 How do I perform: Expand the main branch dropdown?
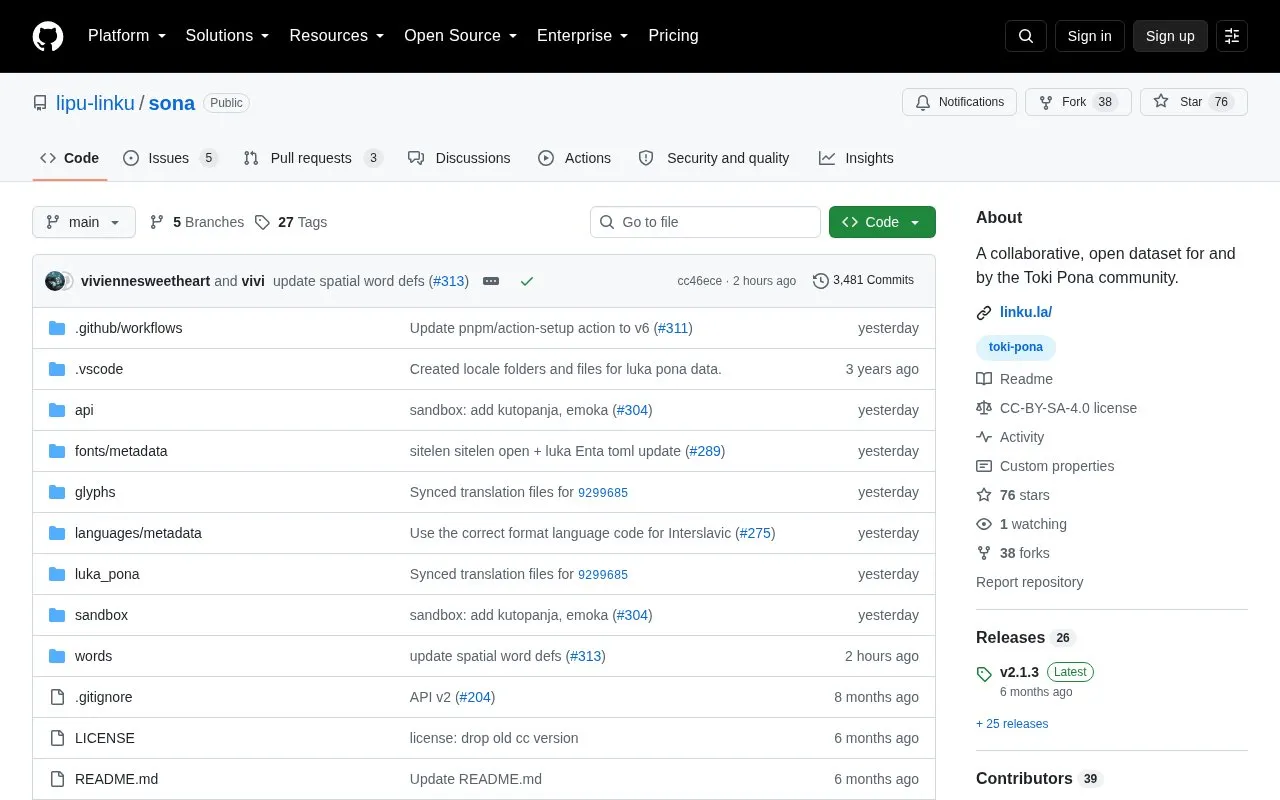[84, 222]
